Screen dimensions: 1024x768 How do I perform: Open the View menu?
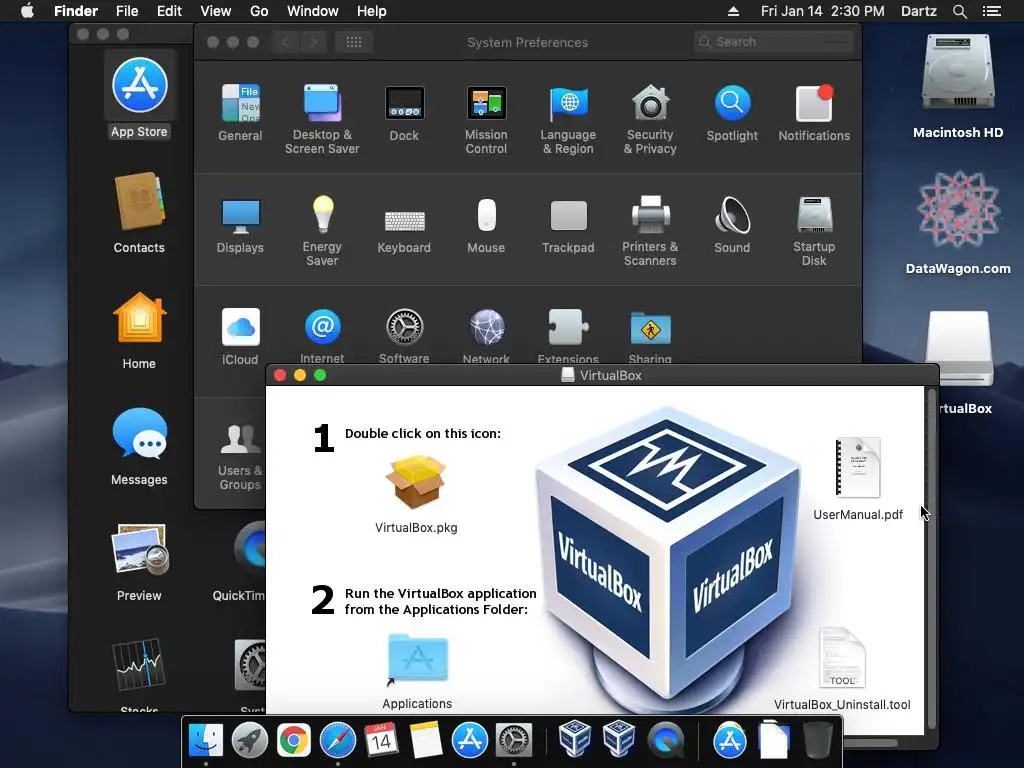(216, 11)
